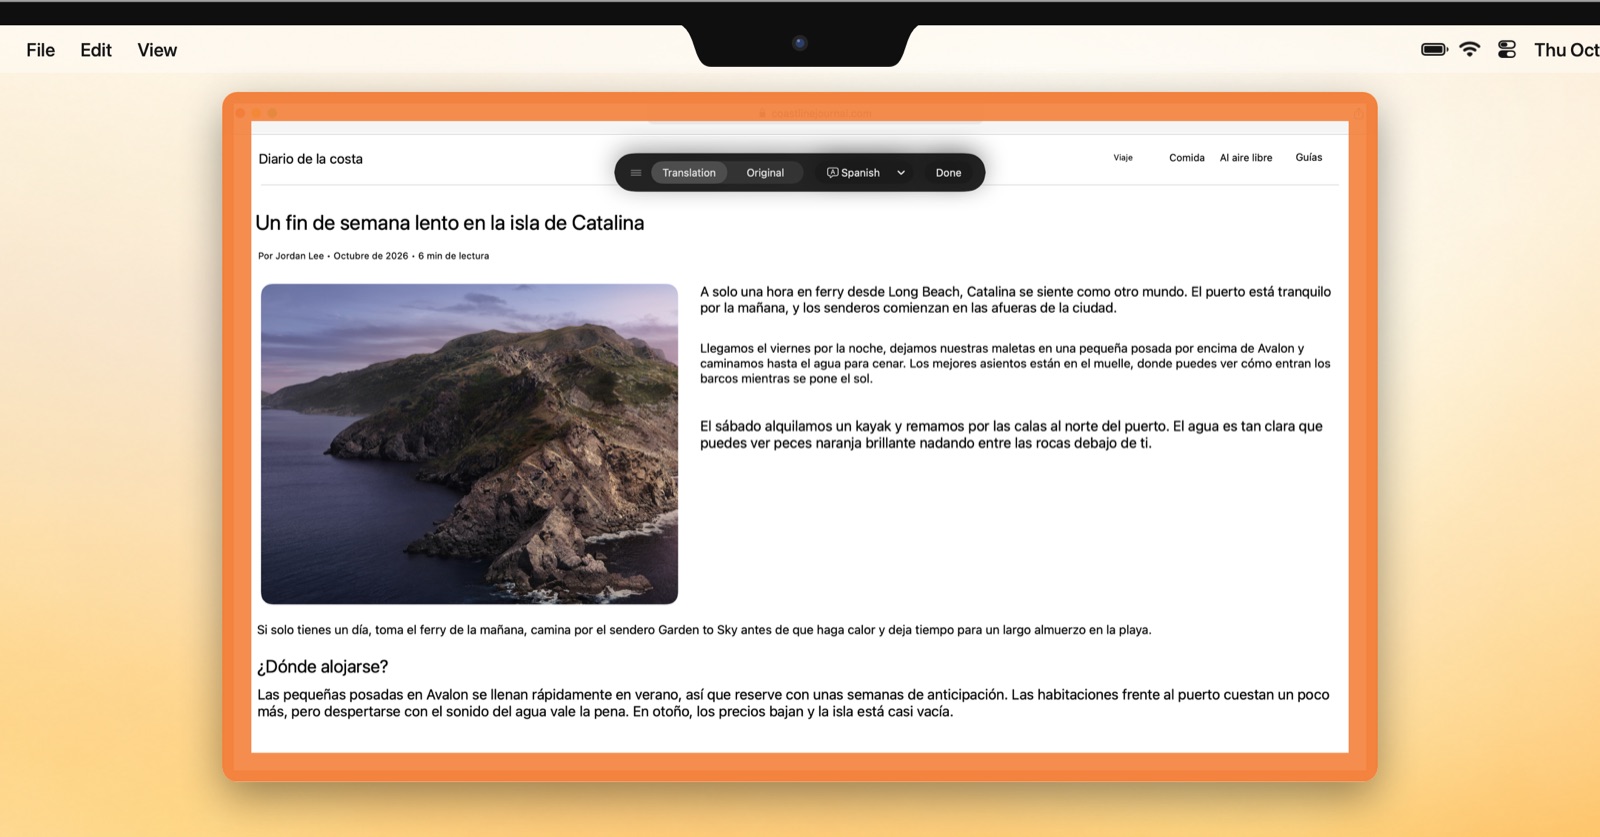Show the Original page text
The image size is (1600, 837).
click(765, 173)
